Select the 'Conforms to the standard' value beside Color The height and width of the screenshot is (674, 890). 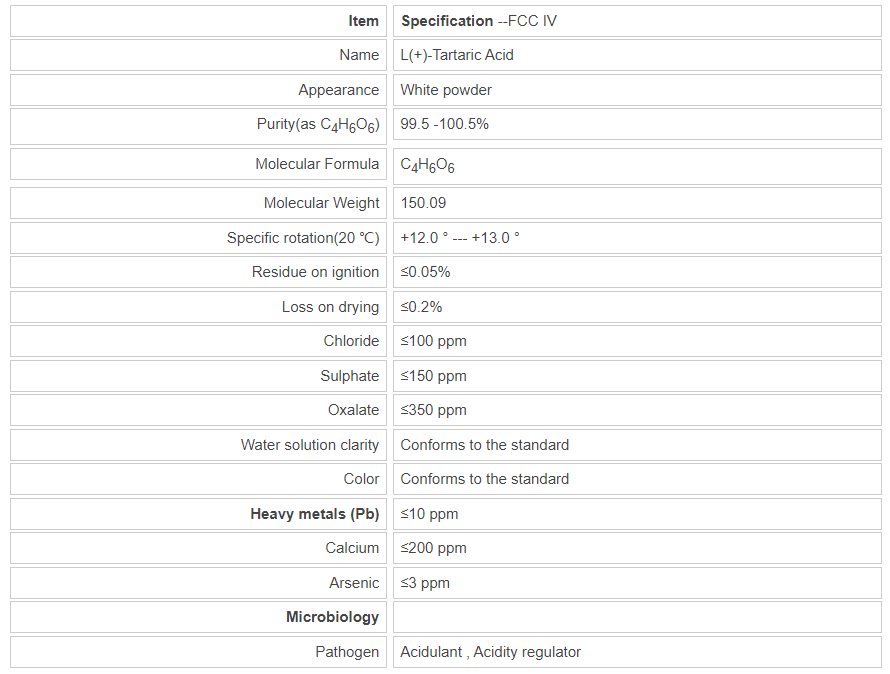coord(484,479)
